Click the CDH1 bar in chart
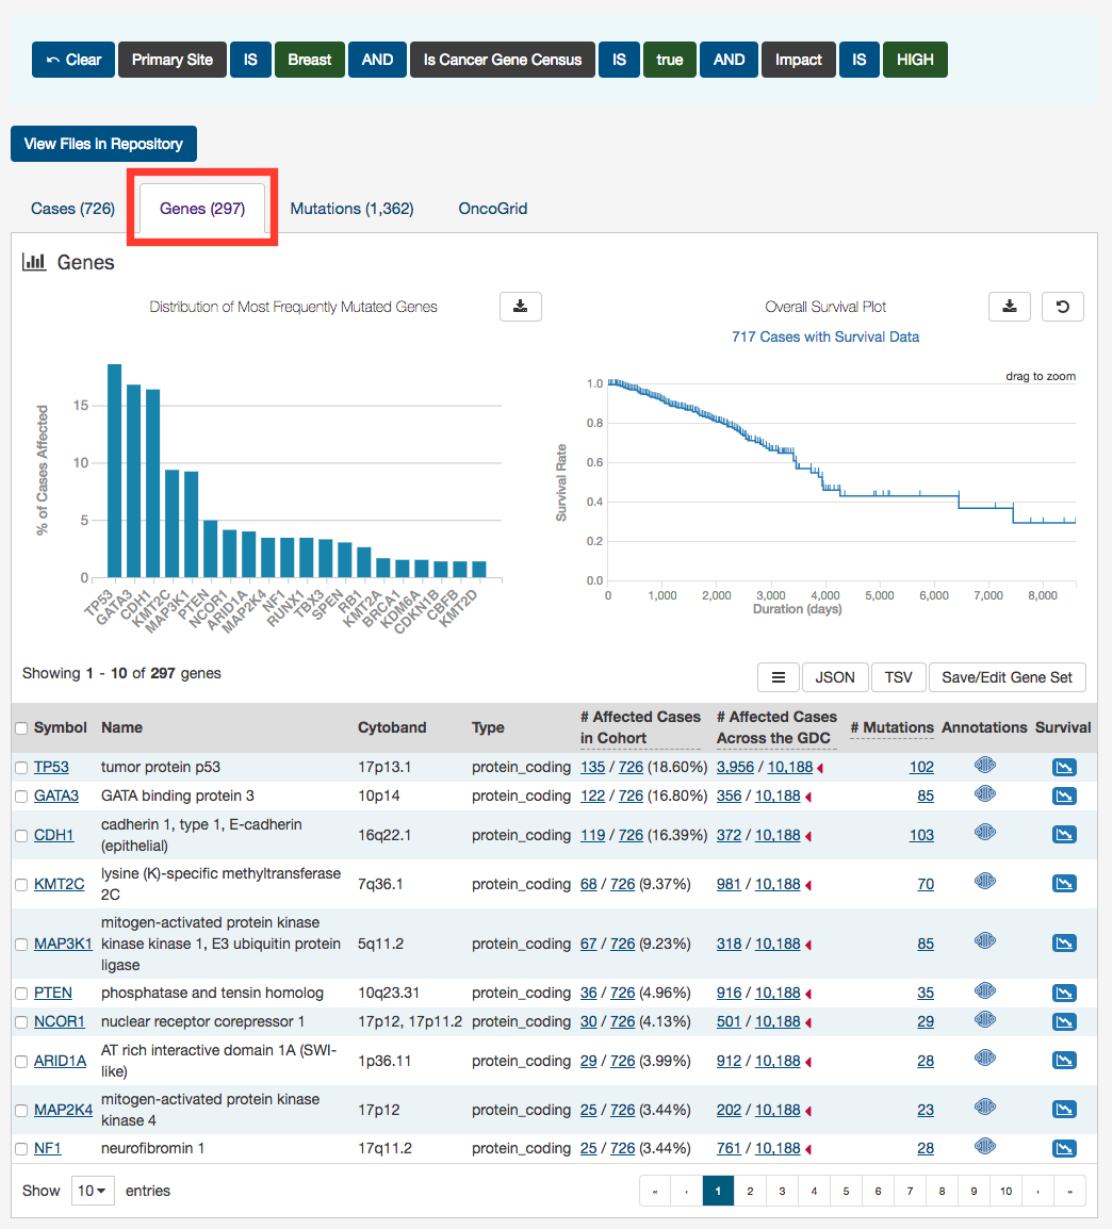 [x=153, y=484]
